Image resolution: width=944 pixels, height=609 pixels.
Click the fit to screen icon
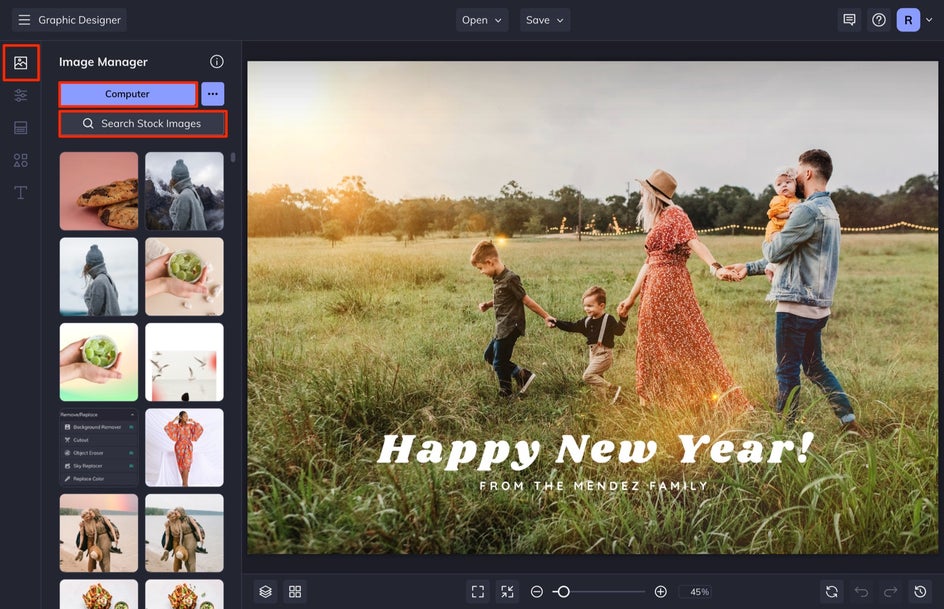click(x=478, y=592)
